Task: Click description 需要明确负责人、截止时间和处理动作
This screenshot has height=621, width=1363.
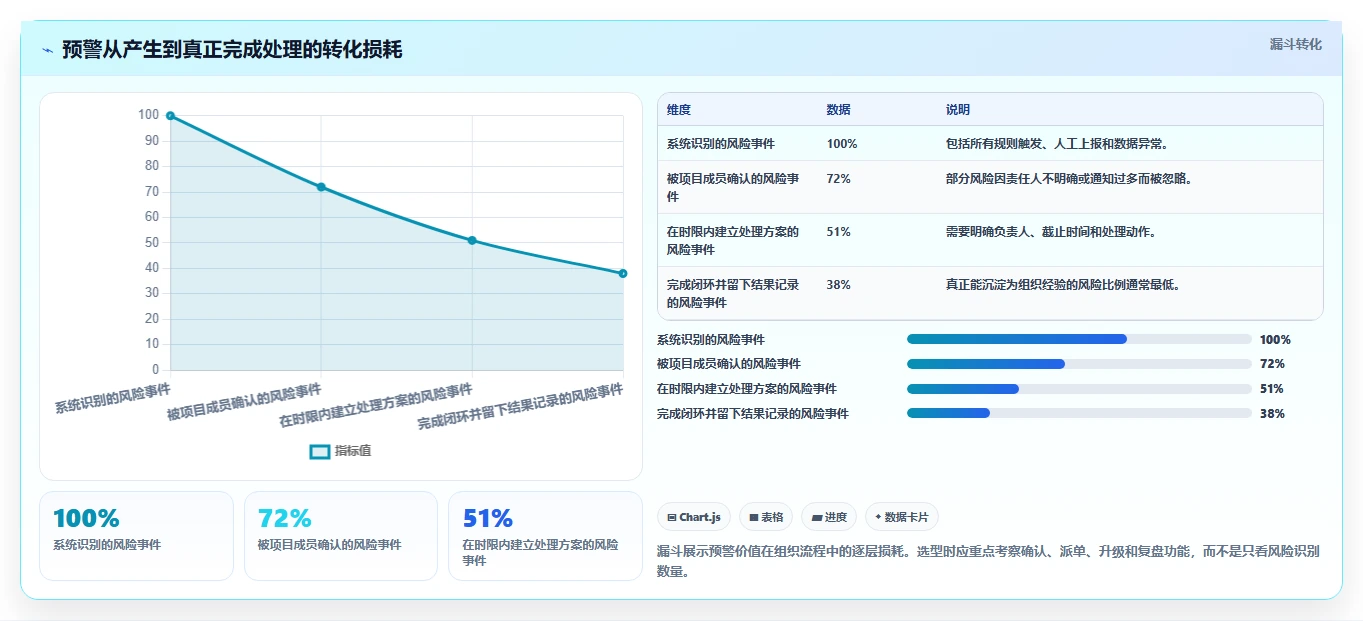Action: point(1052,232)
